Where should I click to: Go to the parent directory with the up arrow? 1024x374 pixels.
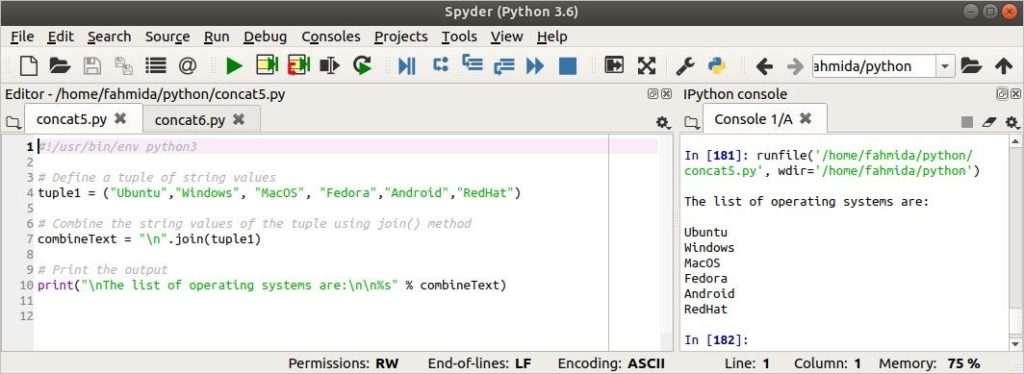click(1003, 66)
